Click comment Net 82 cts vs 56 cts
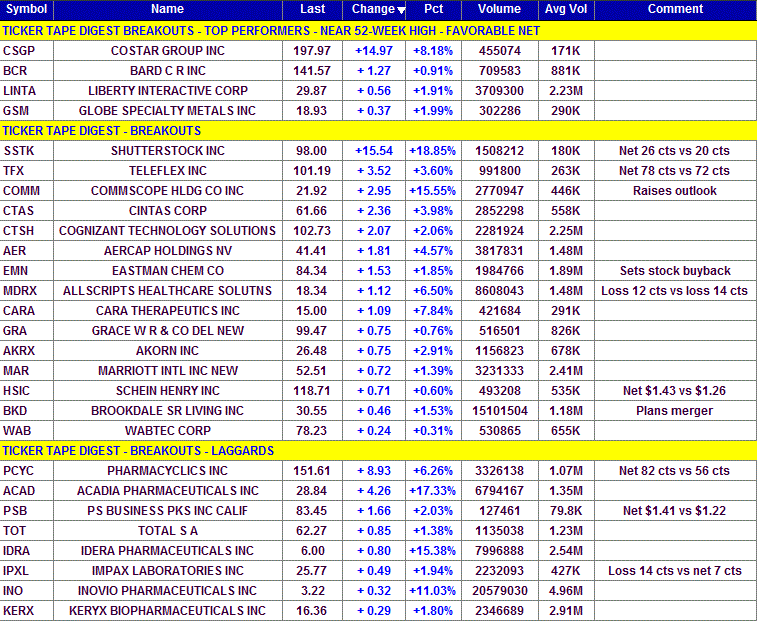Screen dimensions: 757x621 pyautogui.click(x=674, y=471)
